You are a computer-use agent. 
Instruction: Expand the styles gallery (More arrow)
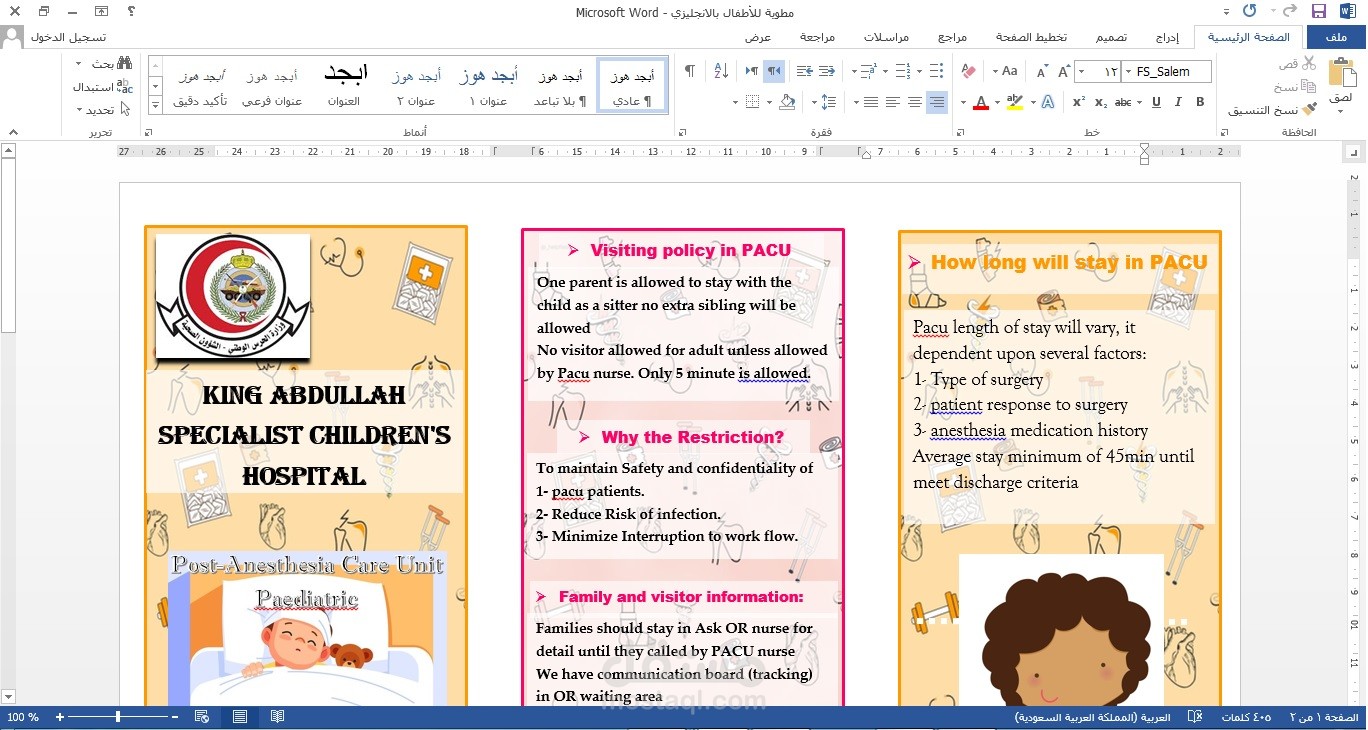tap(155, 105)
